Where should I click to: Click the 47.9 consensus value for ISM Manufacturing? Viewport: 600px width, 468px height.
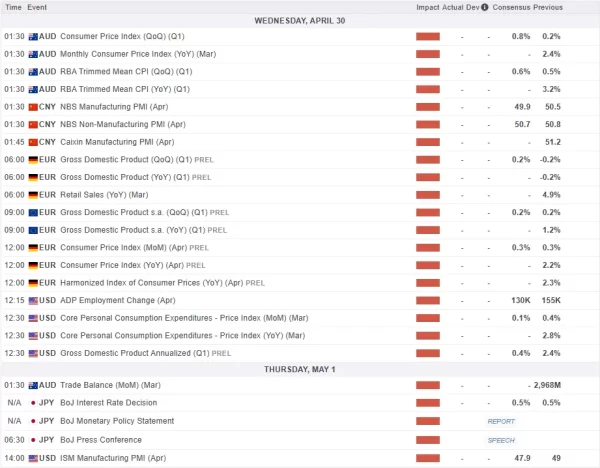tap(522, 458)
